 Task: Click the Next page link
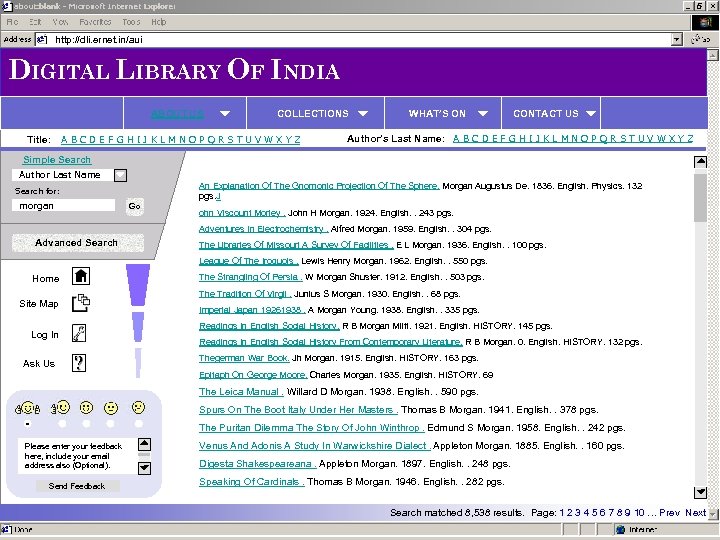click(x=695, y=512)
